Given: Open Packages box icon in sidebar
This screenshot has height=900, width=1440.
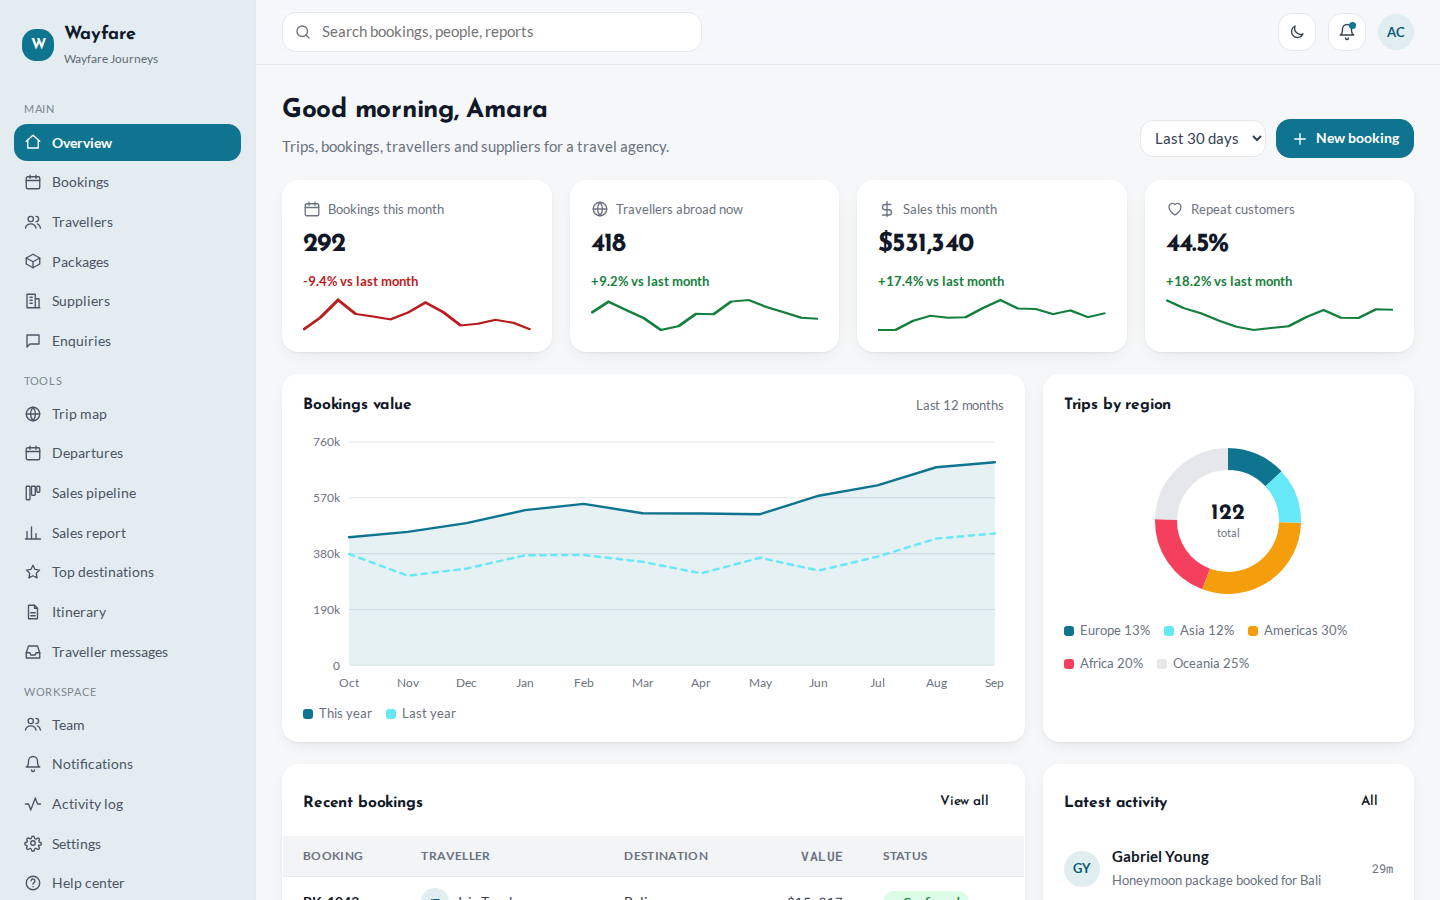Looking at the screenshot, I should [33, 262].
